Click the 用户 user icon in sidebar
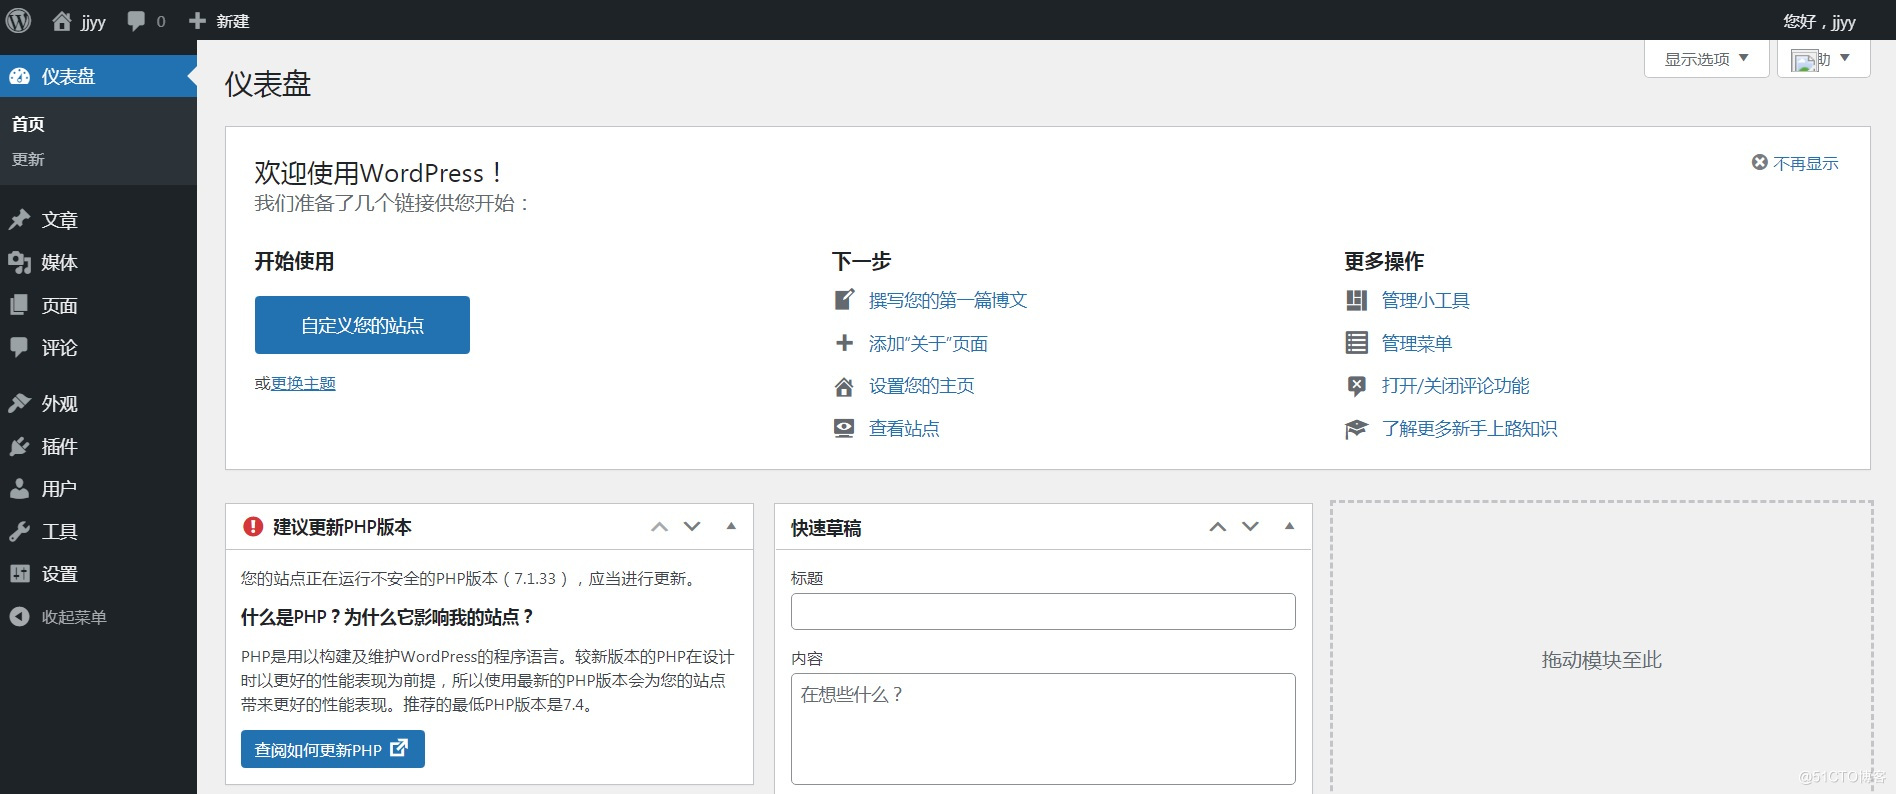The height and width of the screenshot is (794, 1896). click(x=19, y=488)
